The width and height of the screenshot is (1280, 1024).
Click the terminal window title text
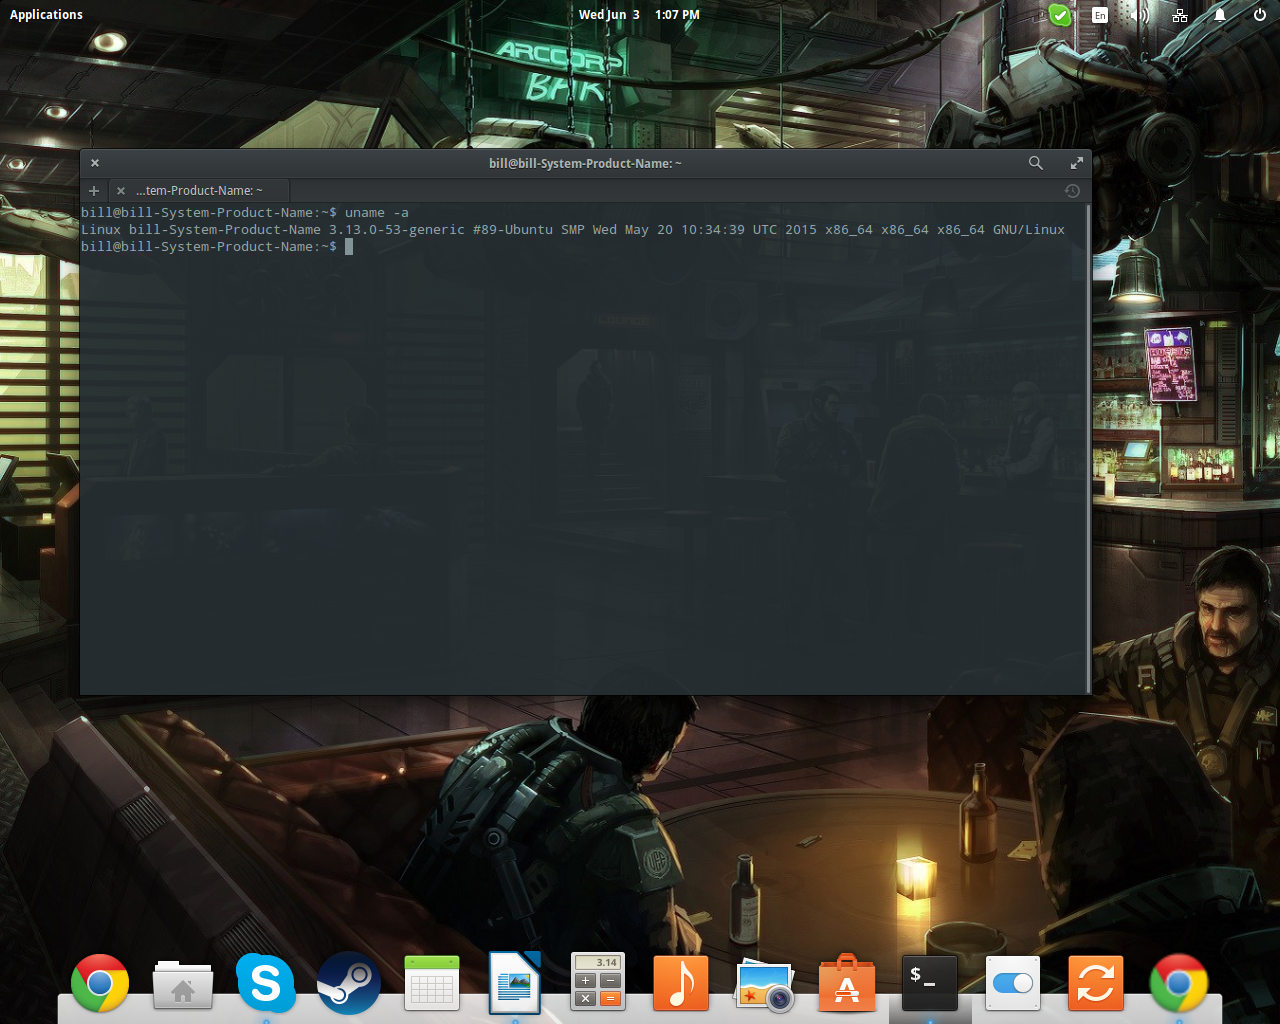point(585,163)
